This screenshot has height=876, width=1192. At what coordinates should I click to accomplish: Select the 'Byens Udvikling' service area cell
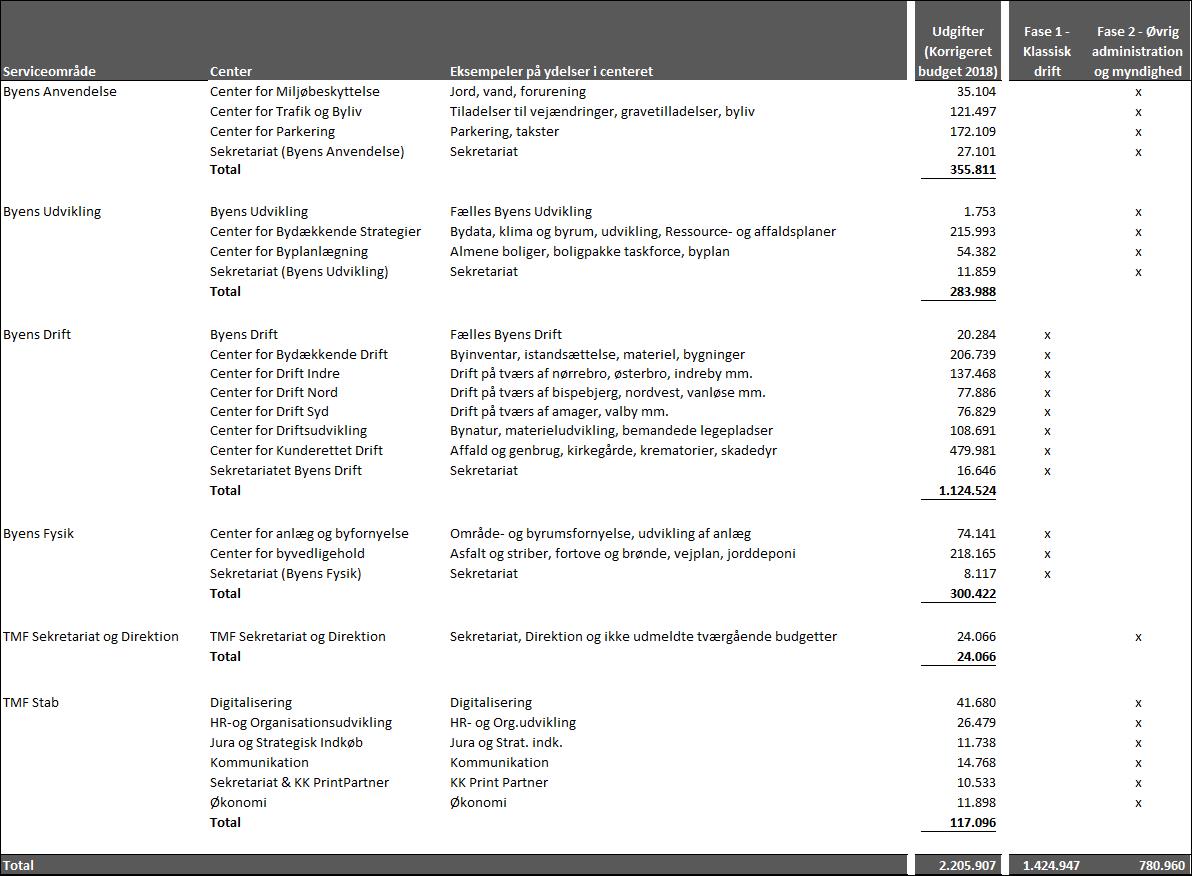[x=52, y=211]
